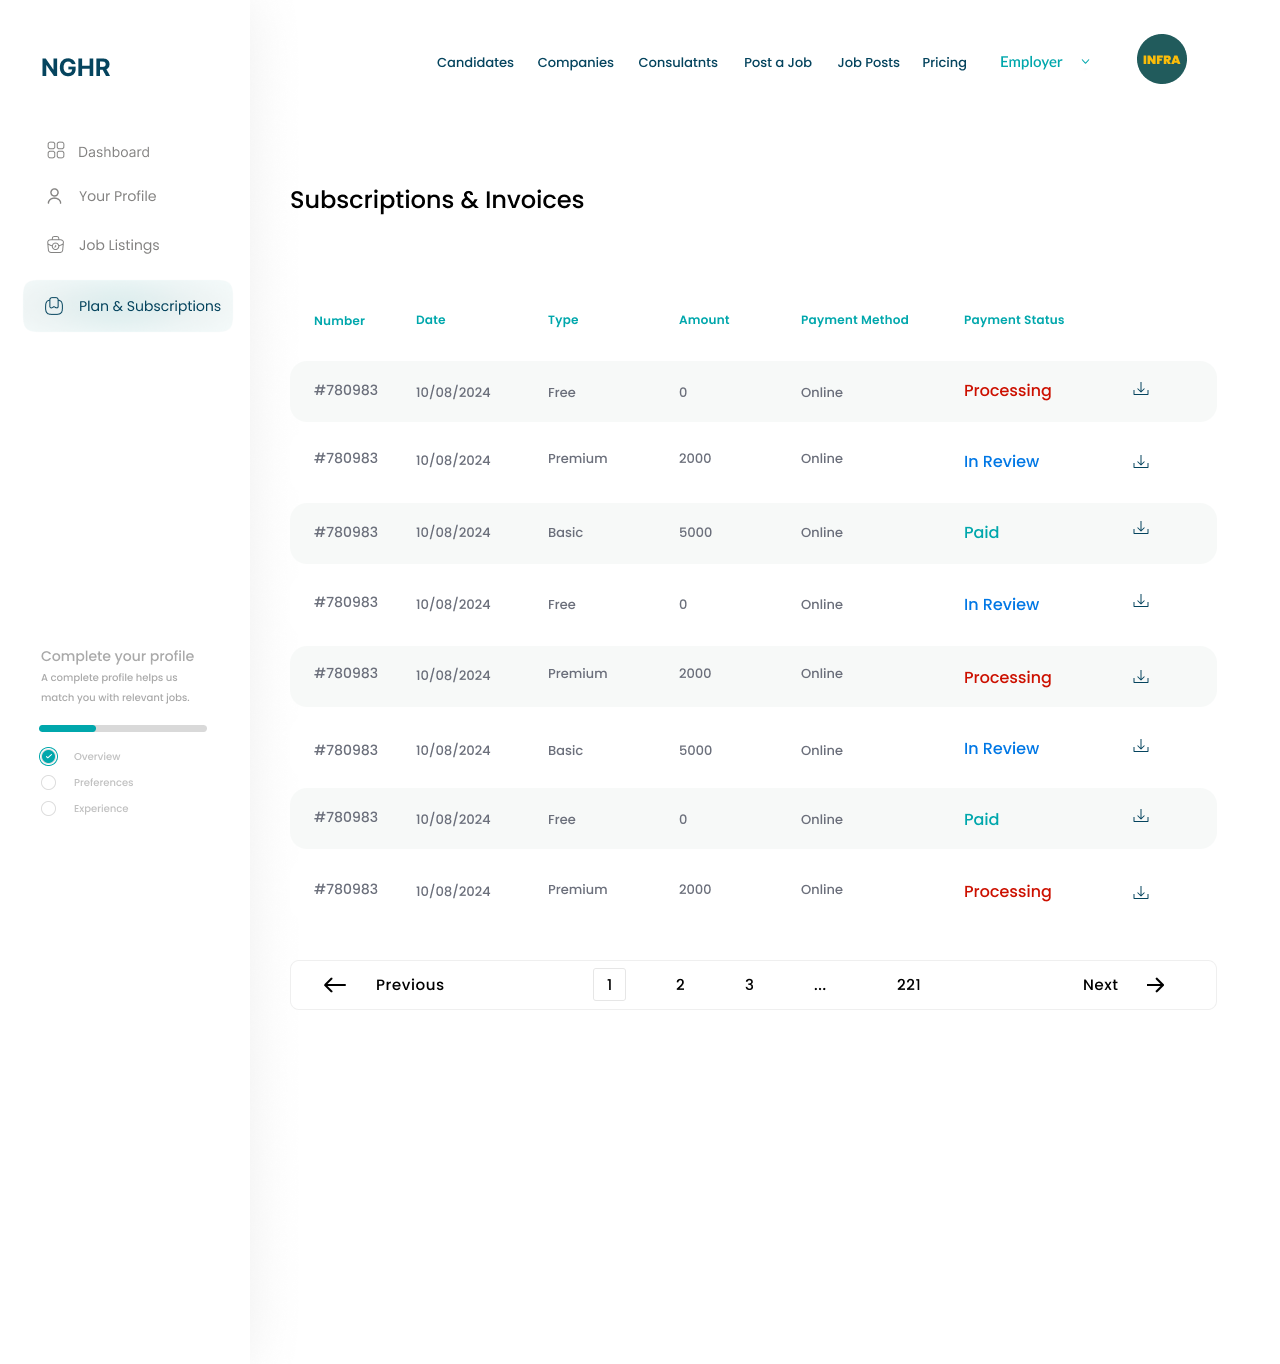Click the right arrow beside Next
1280x1364 pixels.
click(x=1156, y=985)
